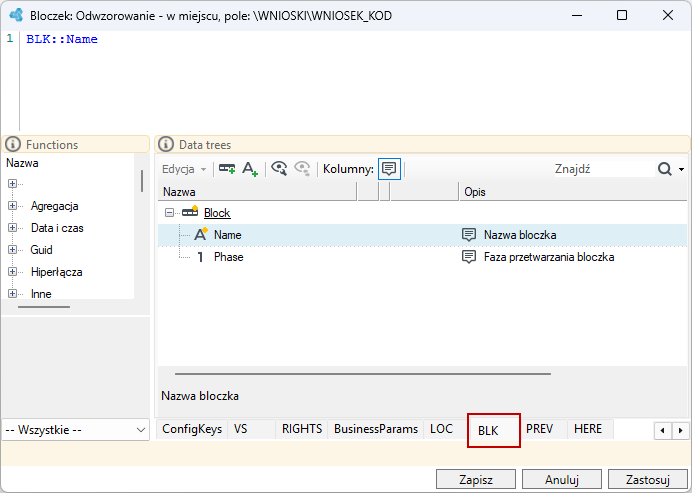Switch to the BusinessParams tab
692x493 pixels.
[x=376, y=429]
